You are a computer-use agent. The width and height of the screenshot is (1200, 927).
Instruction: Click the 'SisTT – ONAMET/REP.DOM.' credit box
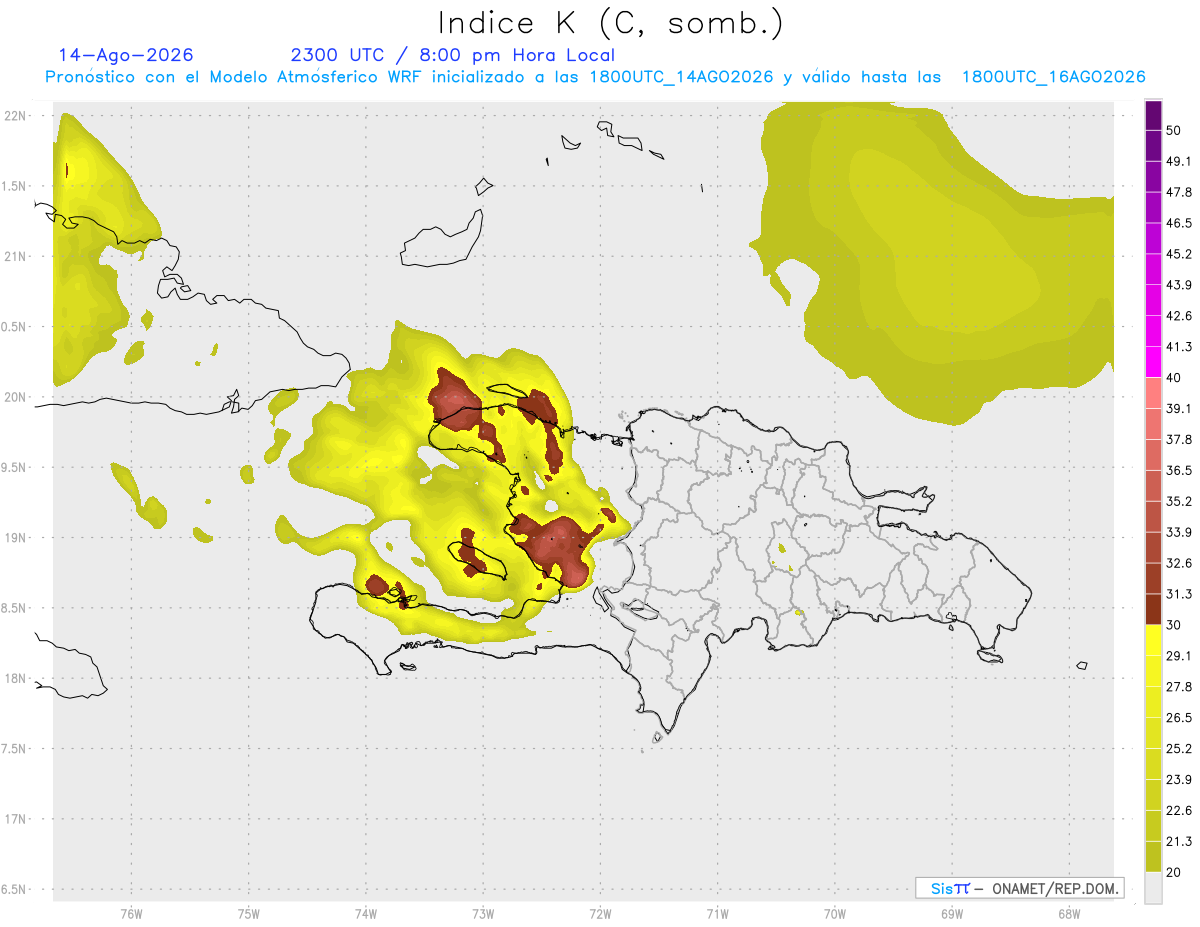pos(1019,888)
